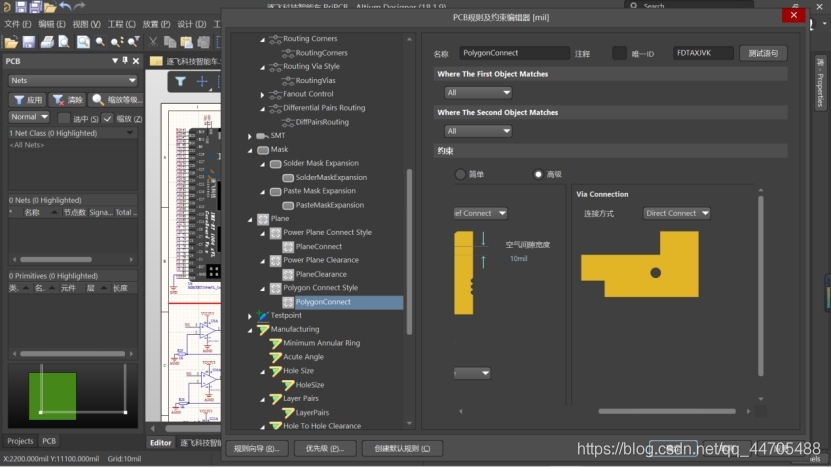This screenshot has height=468, width=831.
Task: Click the Search magnifier icon at top right
Action: (x=634, y=5)
